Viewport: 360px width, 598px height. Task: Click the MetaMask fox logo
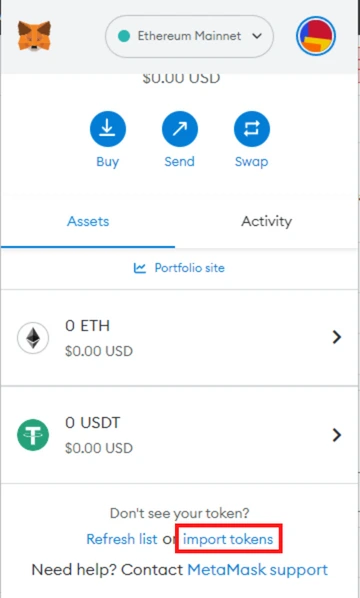(x=34, y=36)
